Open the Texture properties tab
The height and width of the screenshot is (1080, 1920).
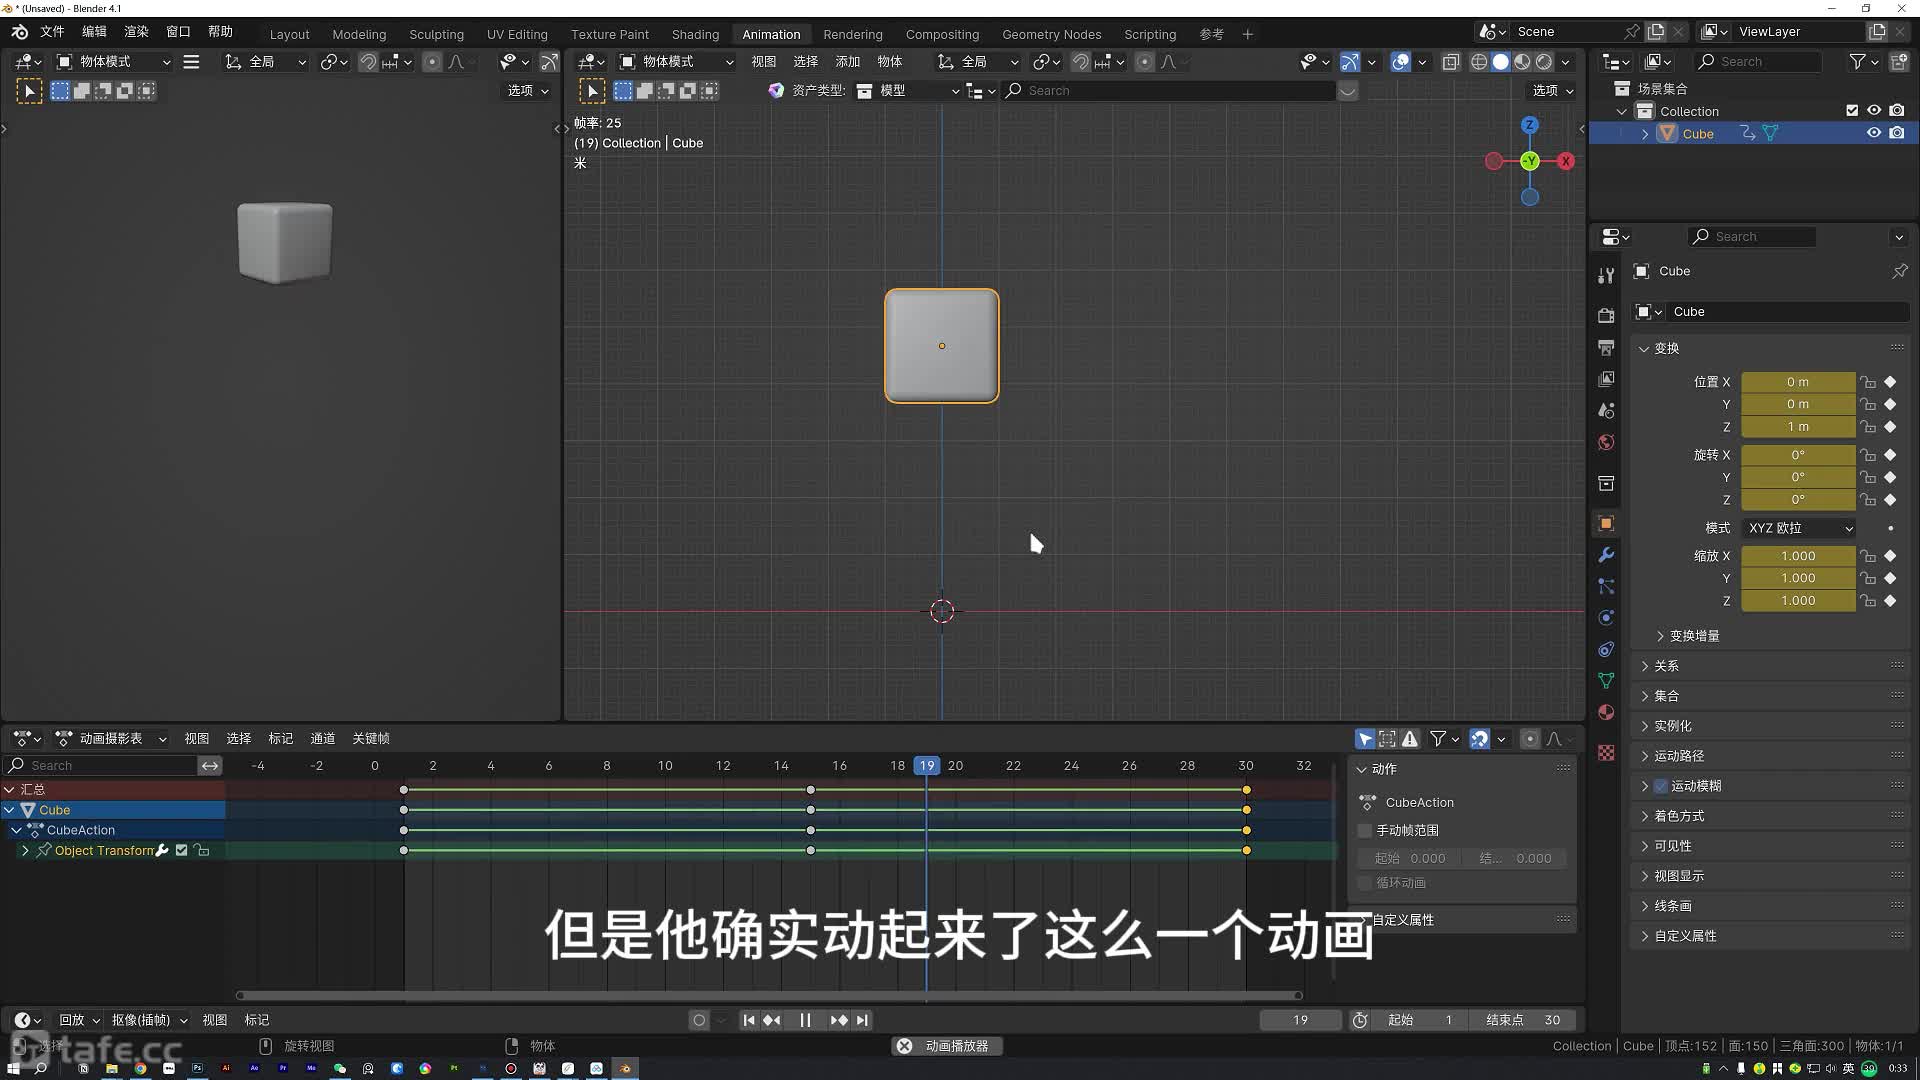[1606, 752]
